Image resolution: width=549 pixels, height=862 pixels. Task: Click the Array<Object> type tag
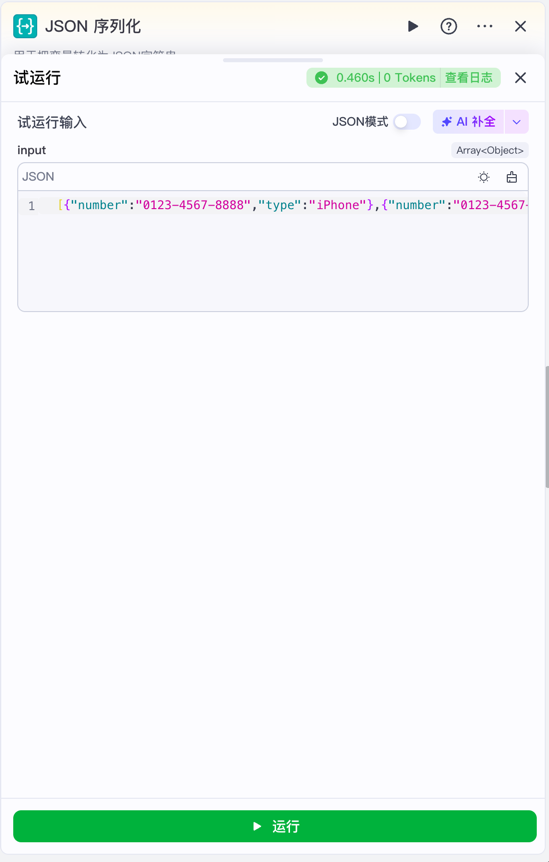click(x=490, y=150)
